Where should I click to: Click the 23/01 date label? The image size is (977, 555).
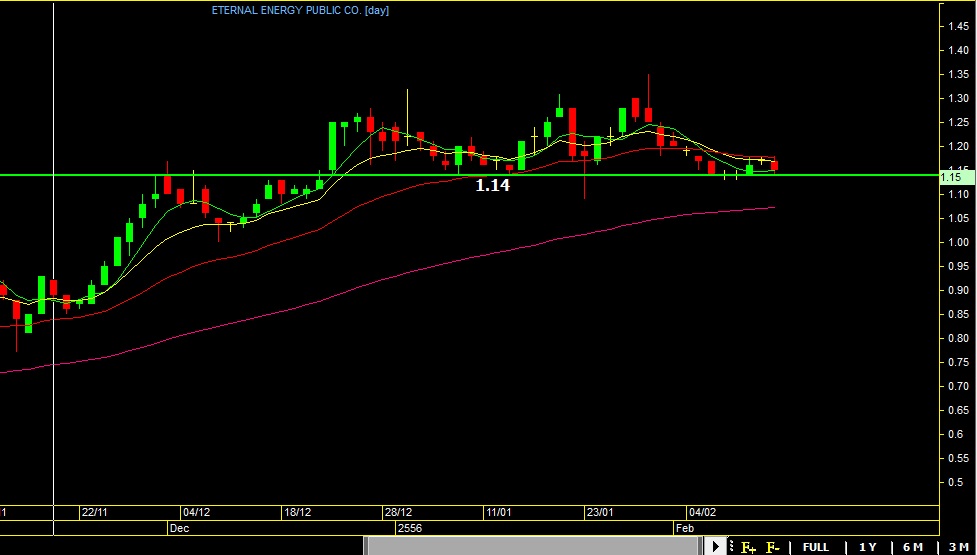tap(600, 513)
